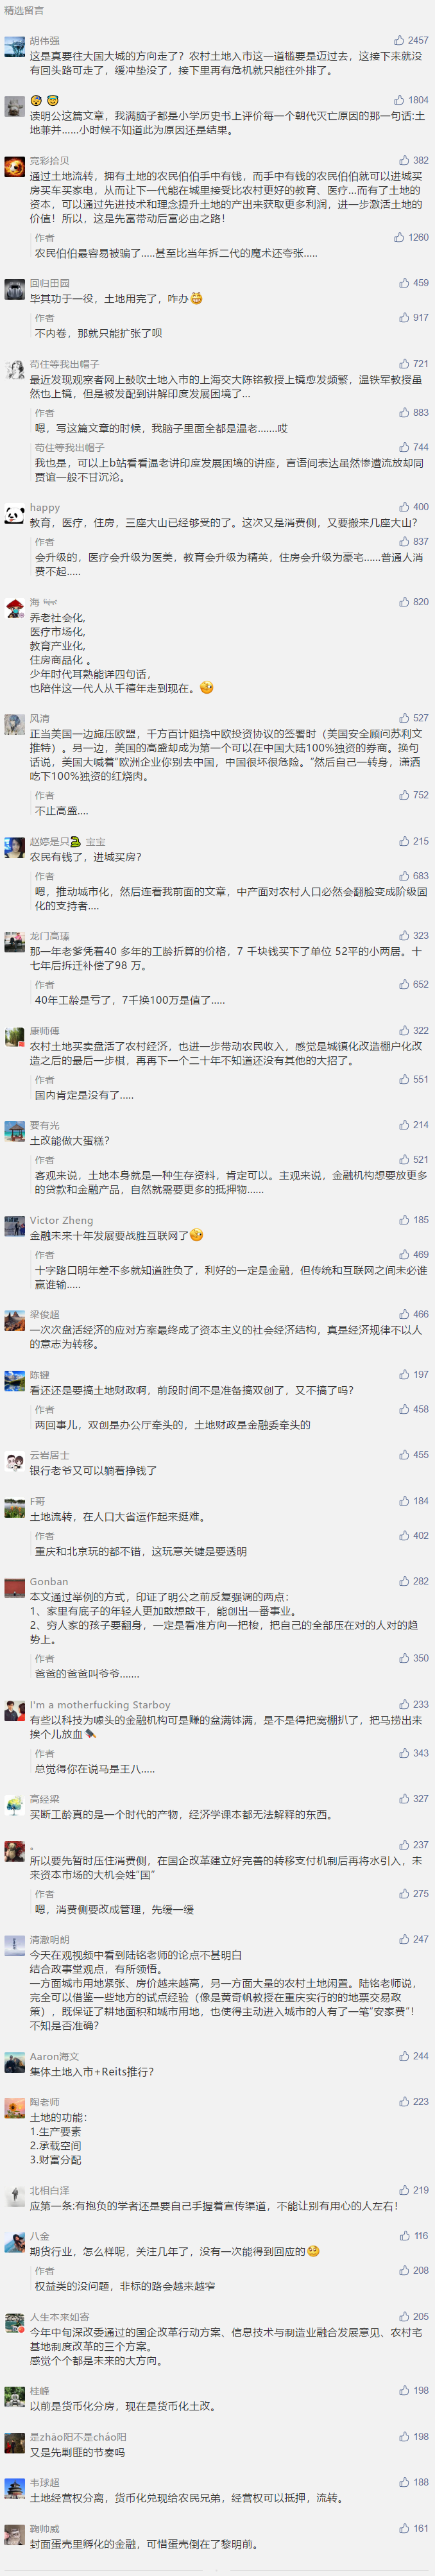
Task: Tap the thumbs-up showing 1804 likes
Action: pyautogui.click(x=399, y=100)
